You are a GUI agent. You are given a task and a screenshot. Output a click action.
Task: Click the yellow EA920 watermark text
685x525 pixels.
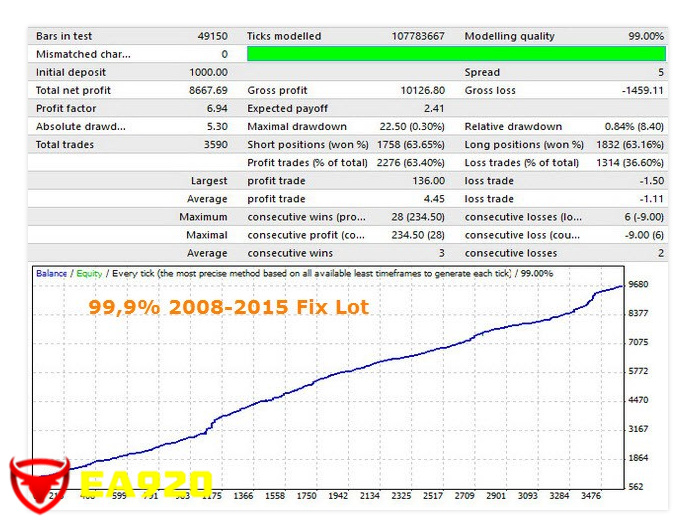[x=145, y=485]
